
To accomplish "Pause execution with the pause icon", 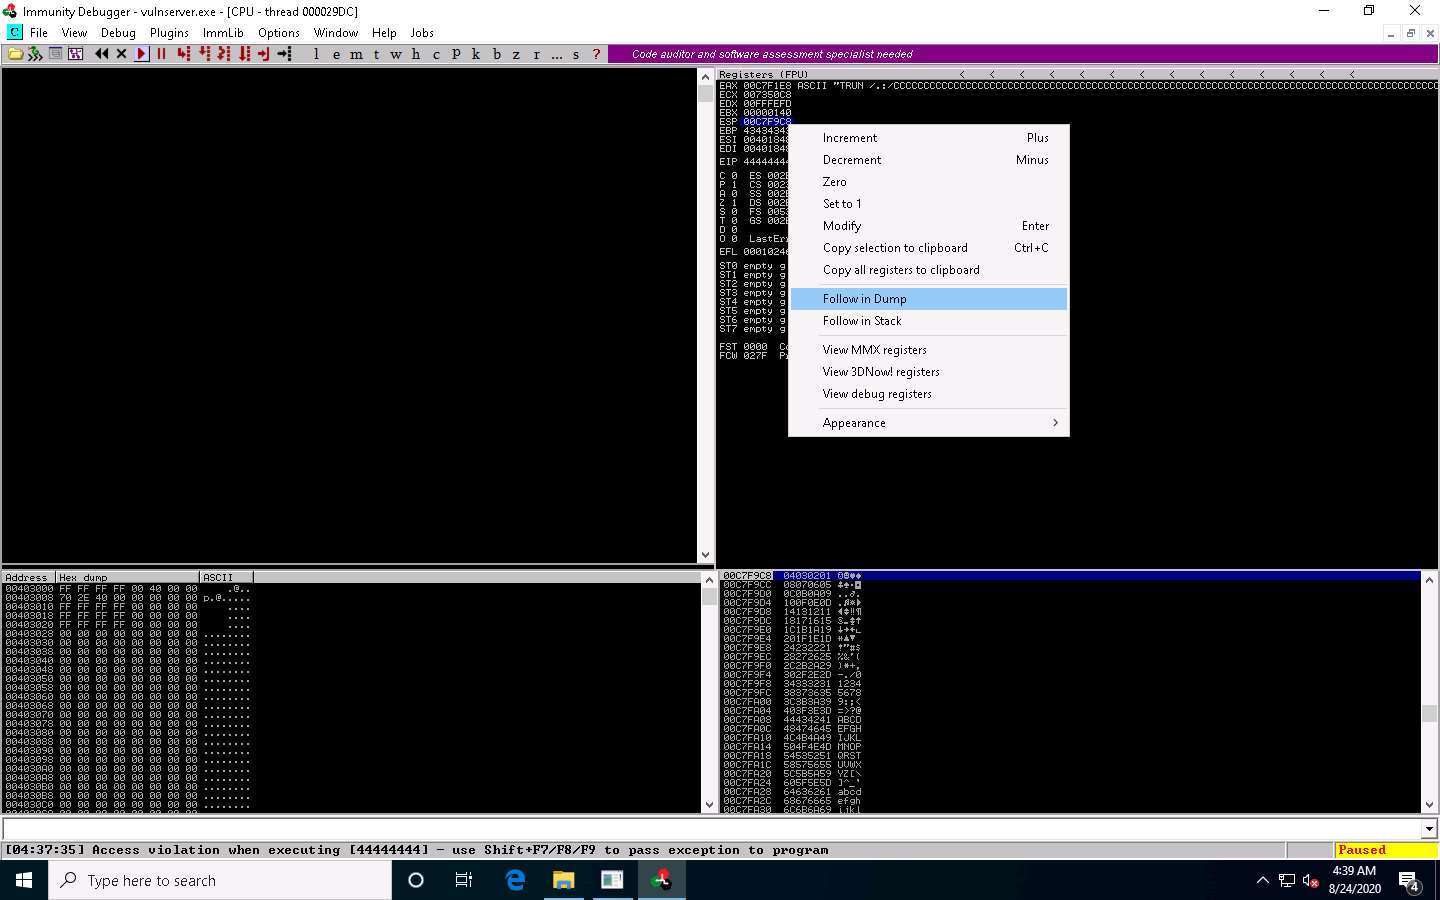I will point(161,54).
